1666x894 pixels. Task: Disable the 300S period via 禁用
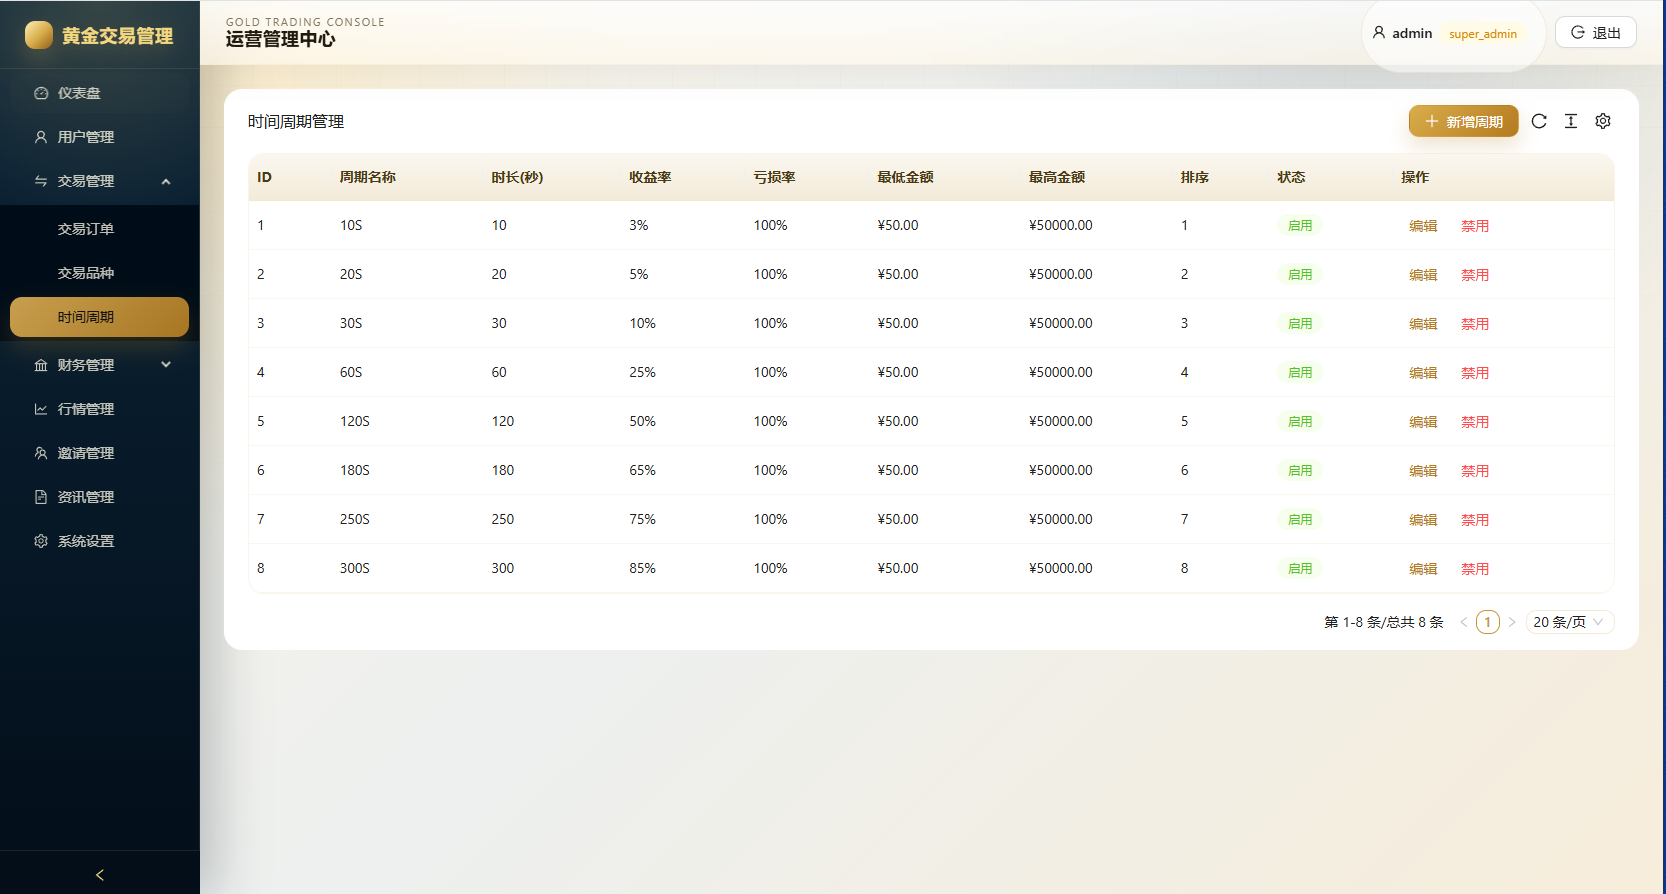tap(1475, 569)
